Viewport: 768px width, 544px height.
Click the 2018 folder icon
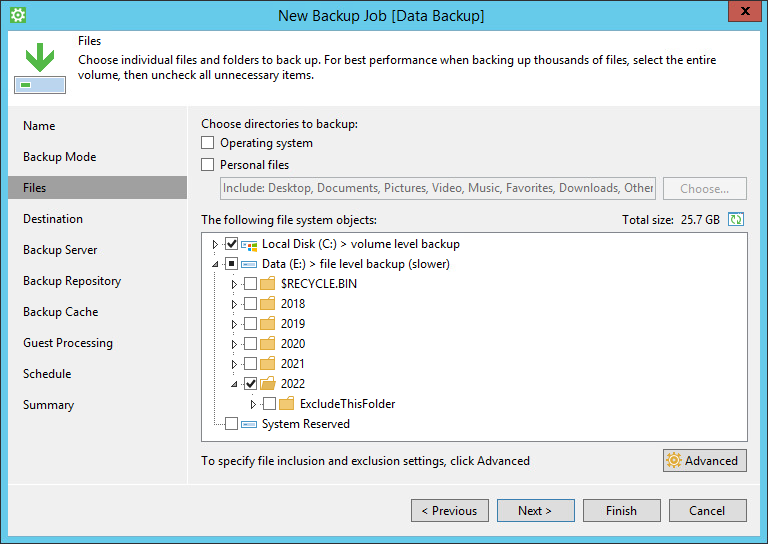pos(267,304)
